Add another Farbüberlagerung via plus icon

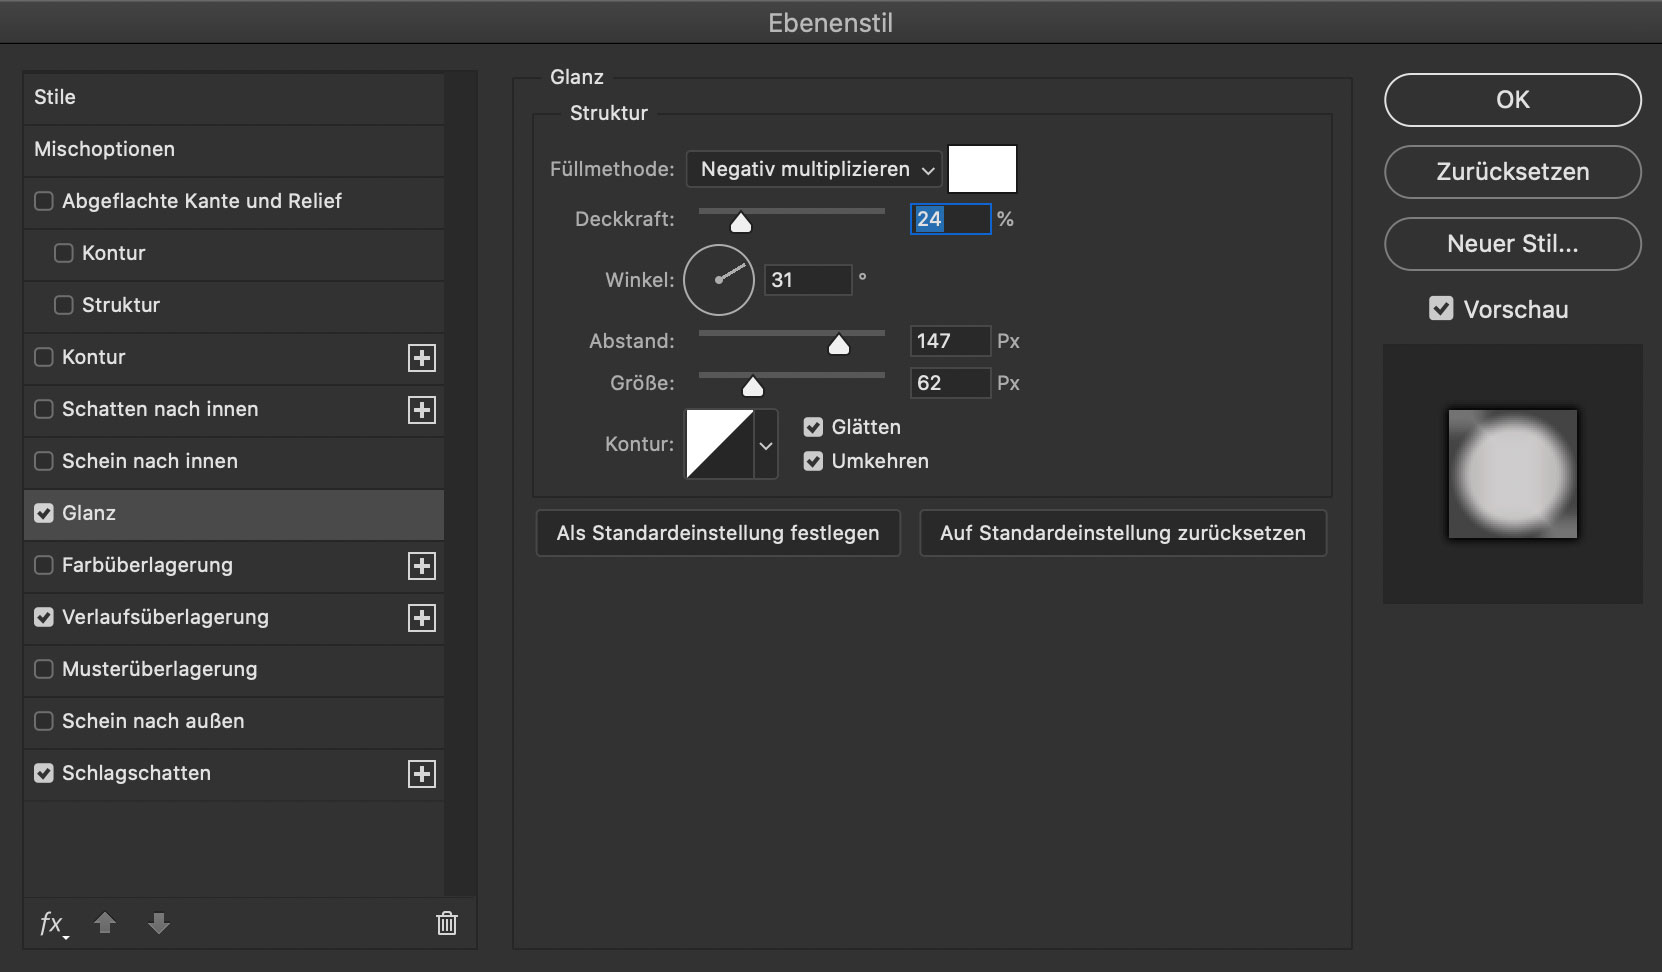422,566
